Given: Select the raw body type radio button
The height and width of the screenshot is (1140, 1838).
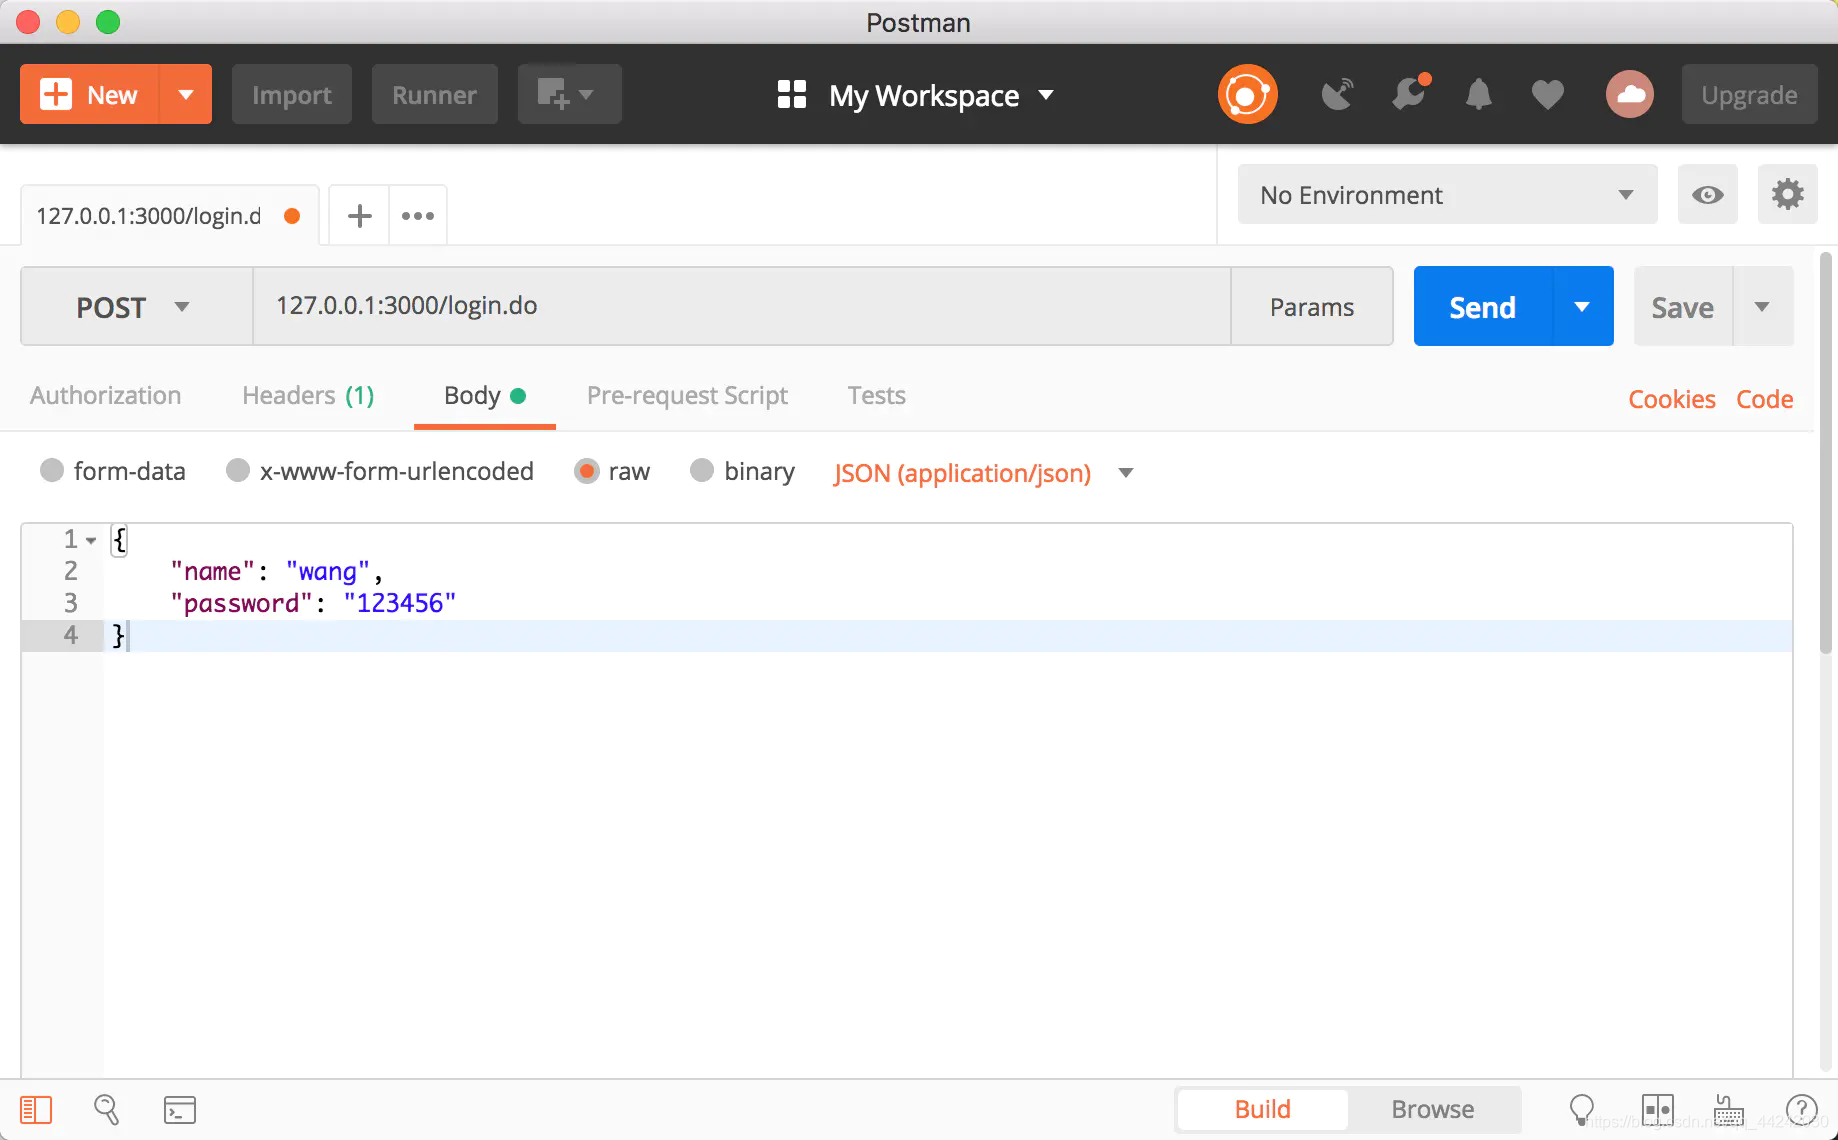Looking at the screenshot, I should [587, 471].
